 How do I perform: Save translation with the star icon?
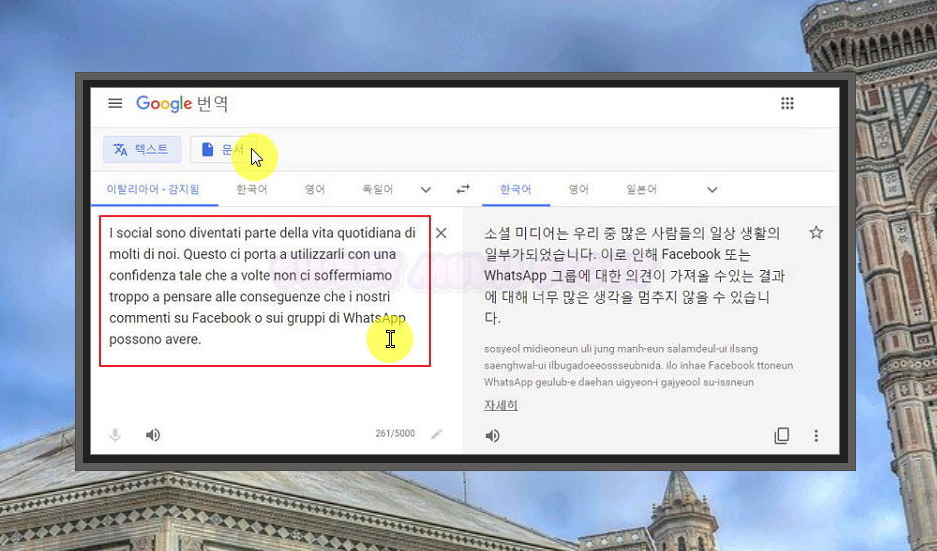816,232
